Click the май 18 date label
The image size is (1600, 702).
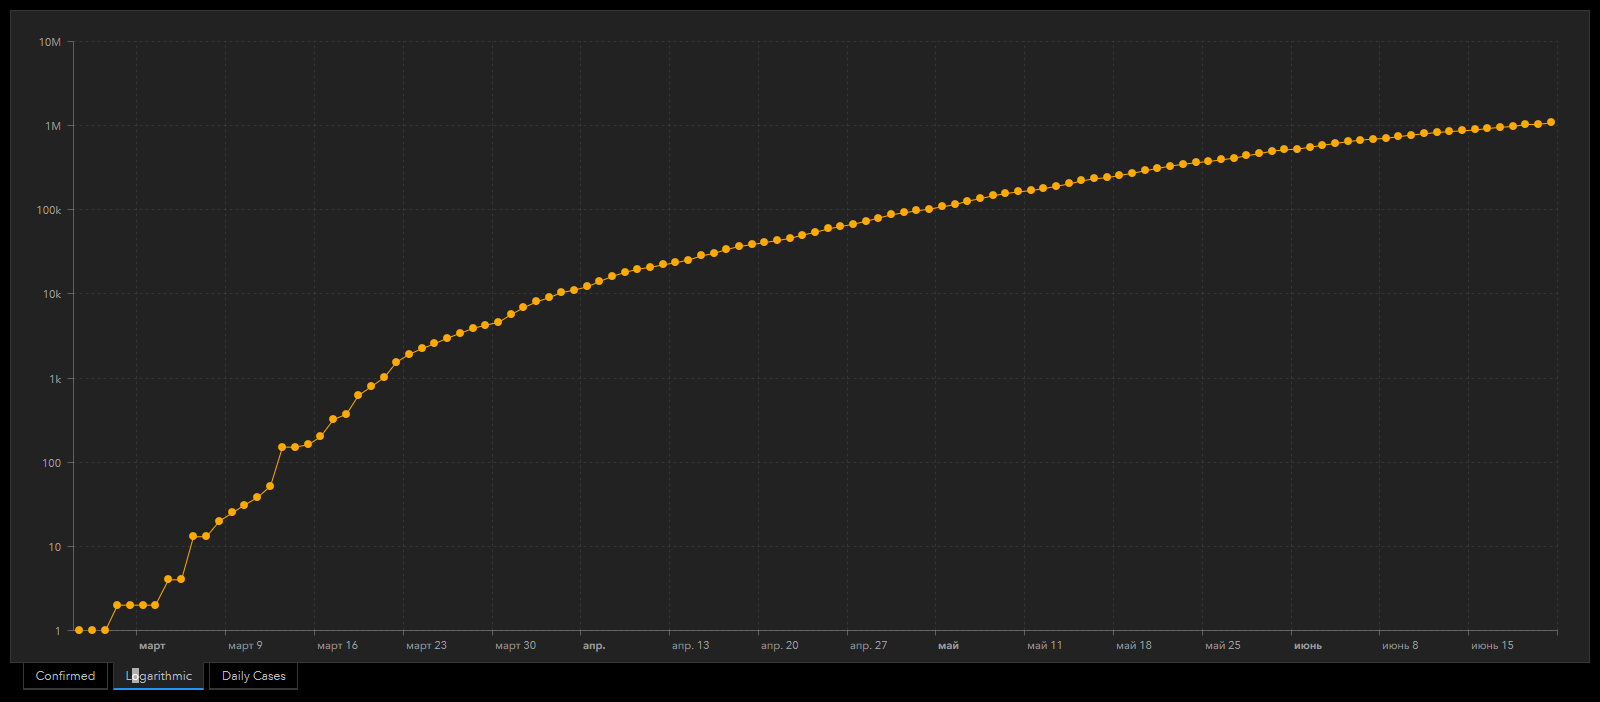tap(1134, 646)
